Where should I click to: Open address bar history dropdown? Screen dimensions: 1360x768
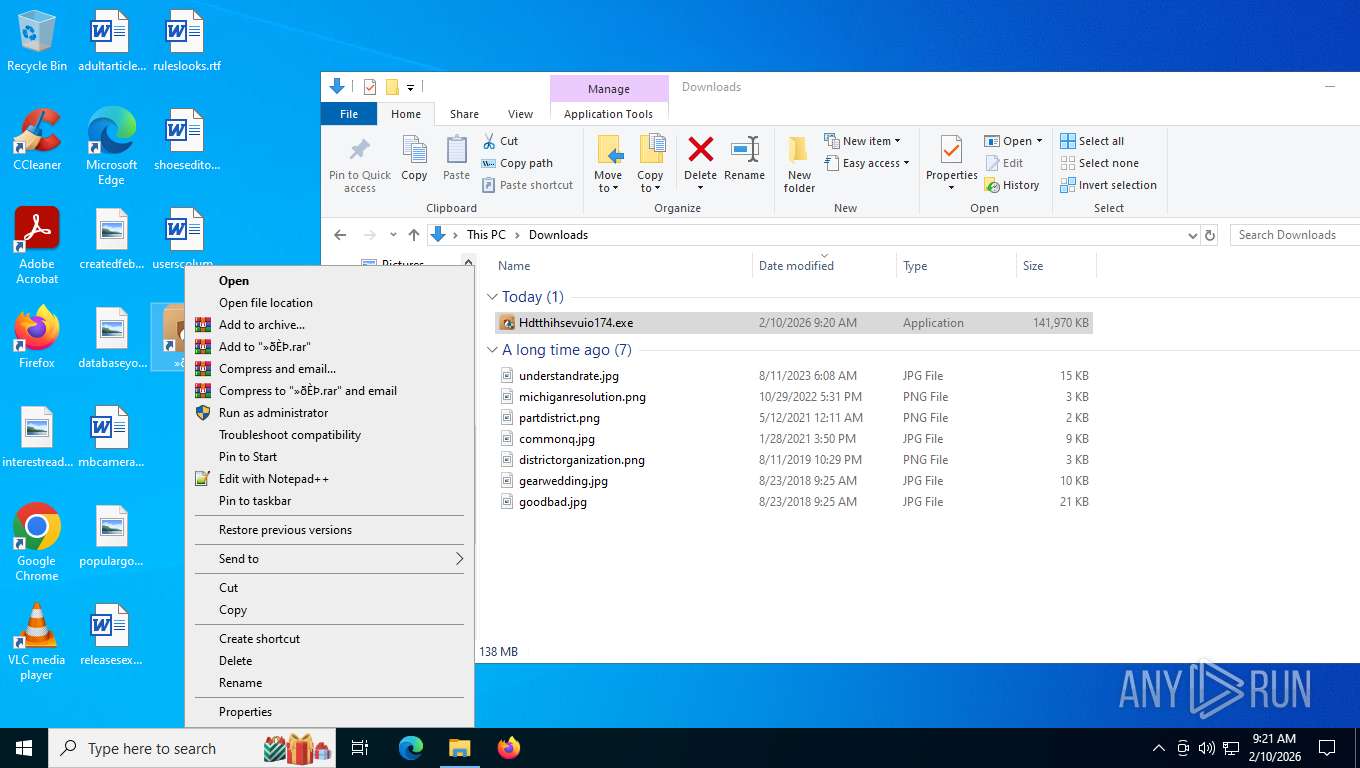coord(1192,235)
